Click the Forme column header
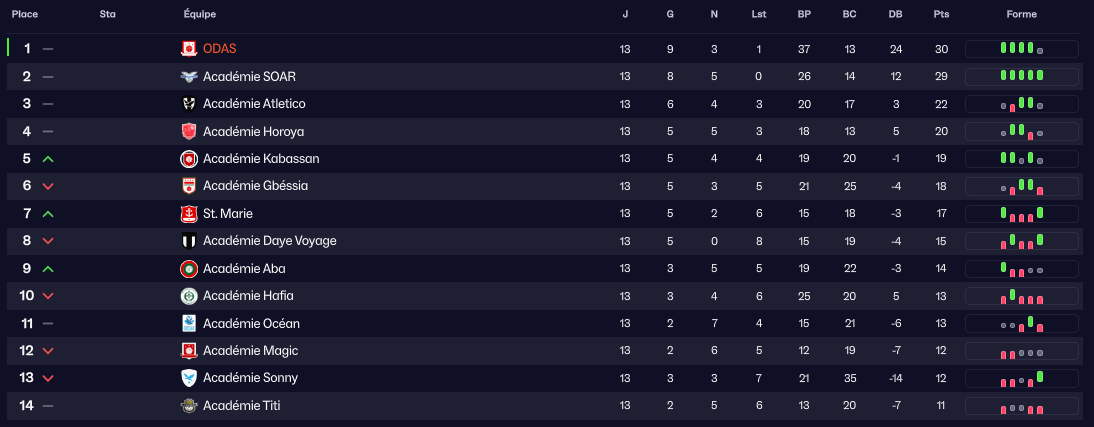1094x427 pixels. [x=1022, y=15]
